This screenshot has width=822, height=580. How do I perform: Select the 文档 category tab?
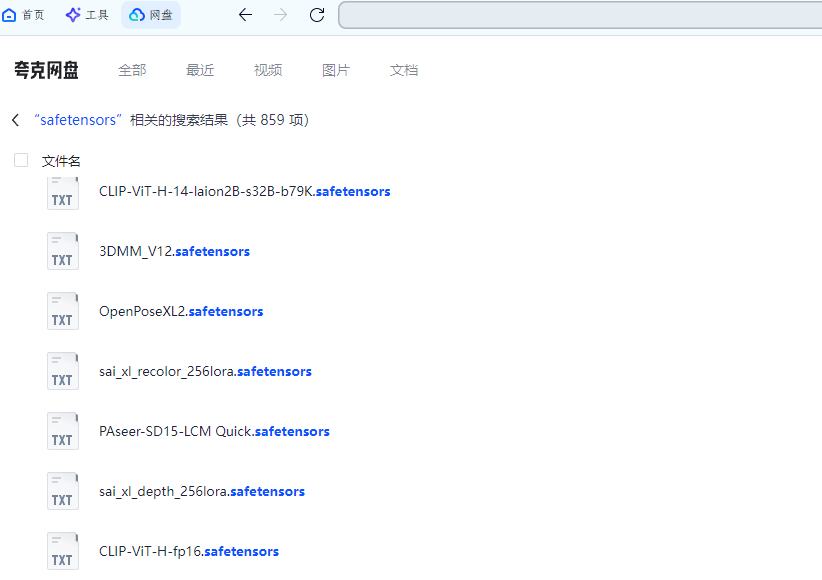point(404,70)
